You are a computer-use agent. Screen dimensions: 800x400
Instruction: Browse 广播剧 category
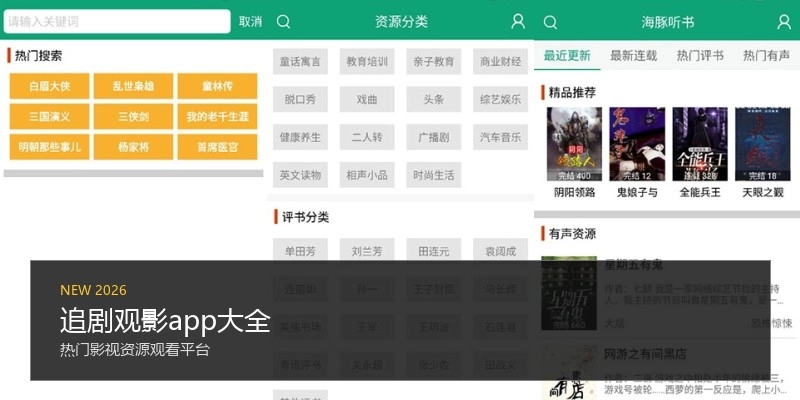pos(434,137)
